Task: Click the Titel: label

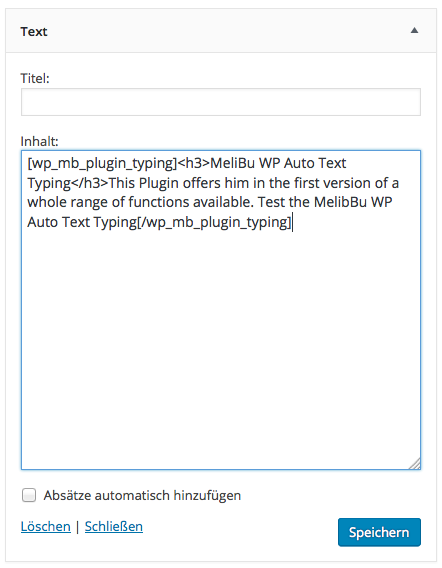Action: click(35, 78)
